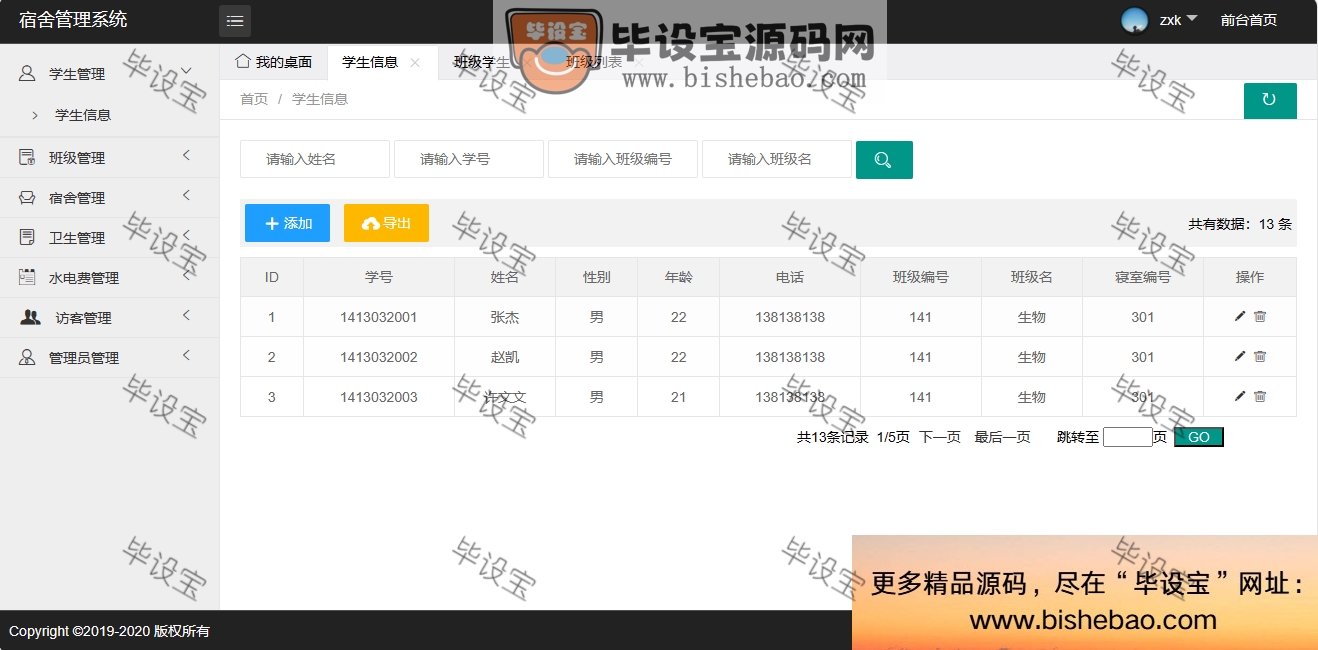Delete the row for 张杰
This screenshot has height=650, width=1318.
tap(1260, 316)
